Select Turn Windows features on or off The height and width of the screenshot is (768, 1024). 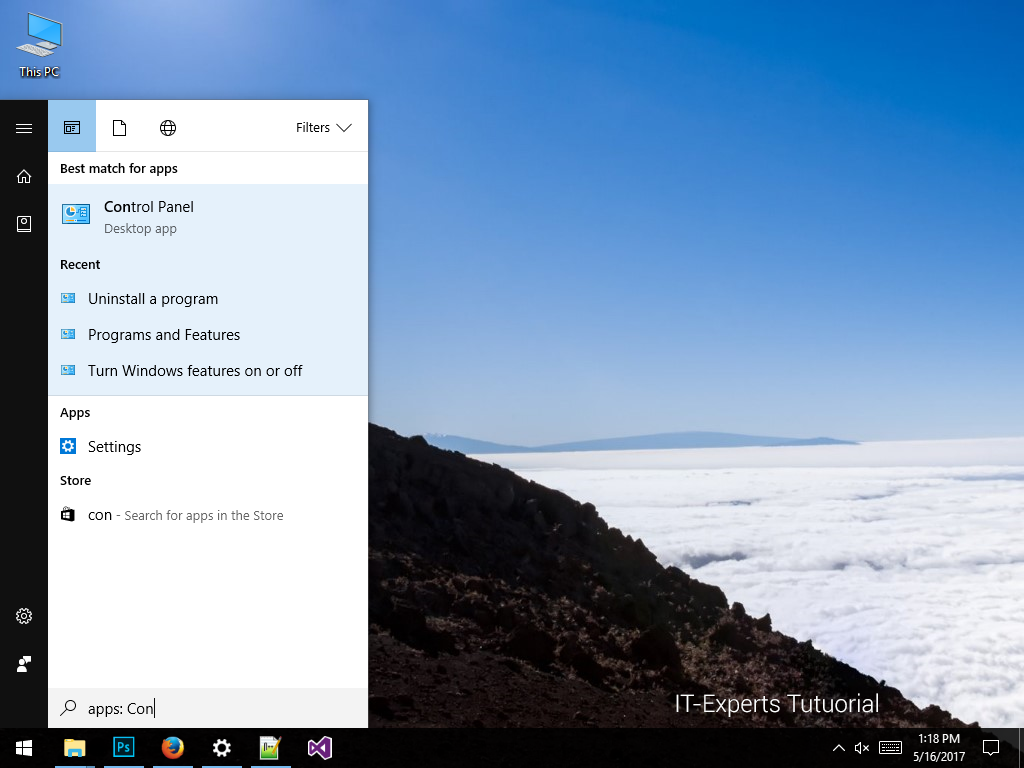click(x=195, y=371)
